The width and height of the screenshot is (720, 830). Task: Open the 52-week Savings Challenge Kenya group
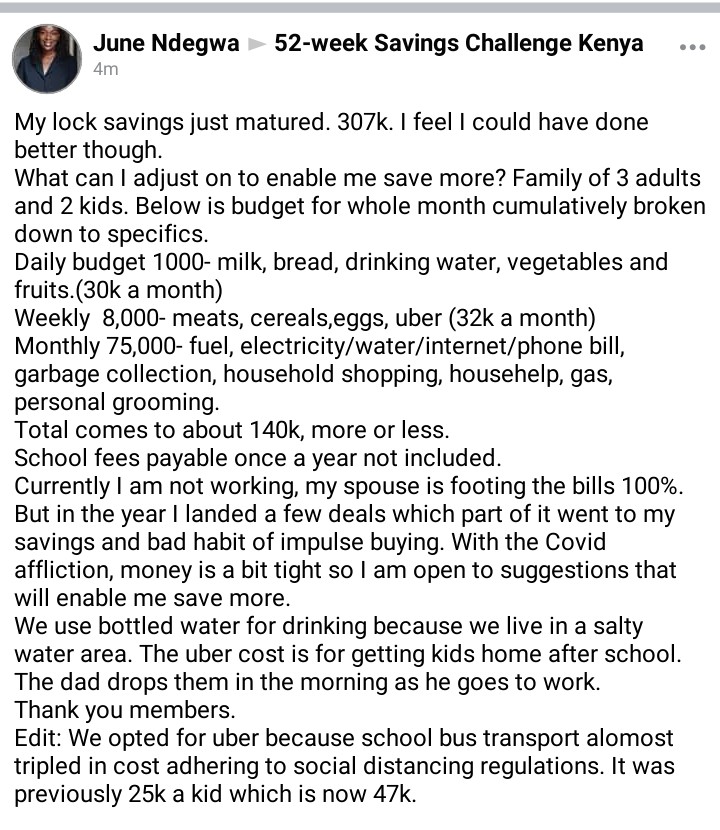click(x=458, y=43)
